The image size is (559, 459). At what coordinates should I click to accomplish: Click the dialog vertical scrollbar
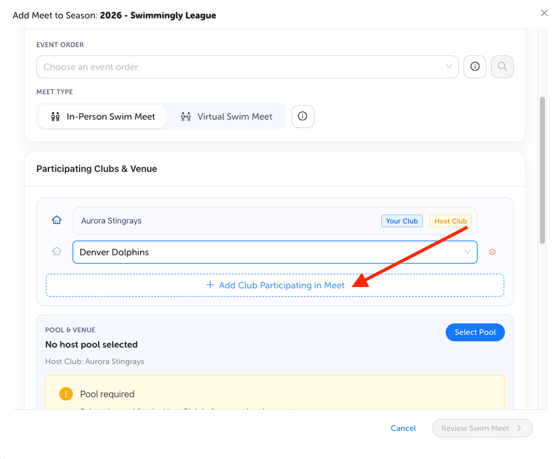[542, 170]
